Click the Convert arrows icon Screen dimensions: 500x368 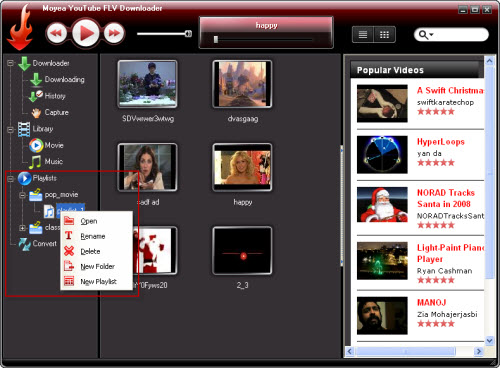(x=25, y=244)
